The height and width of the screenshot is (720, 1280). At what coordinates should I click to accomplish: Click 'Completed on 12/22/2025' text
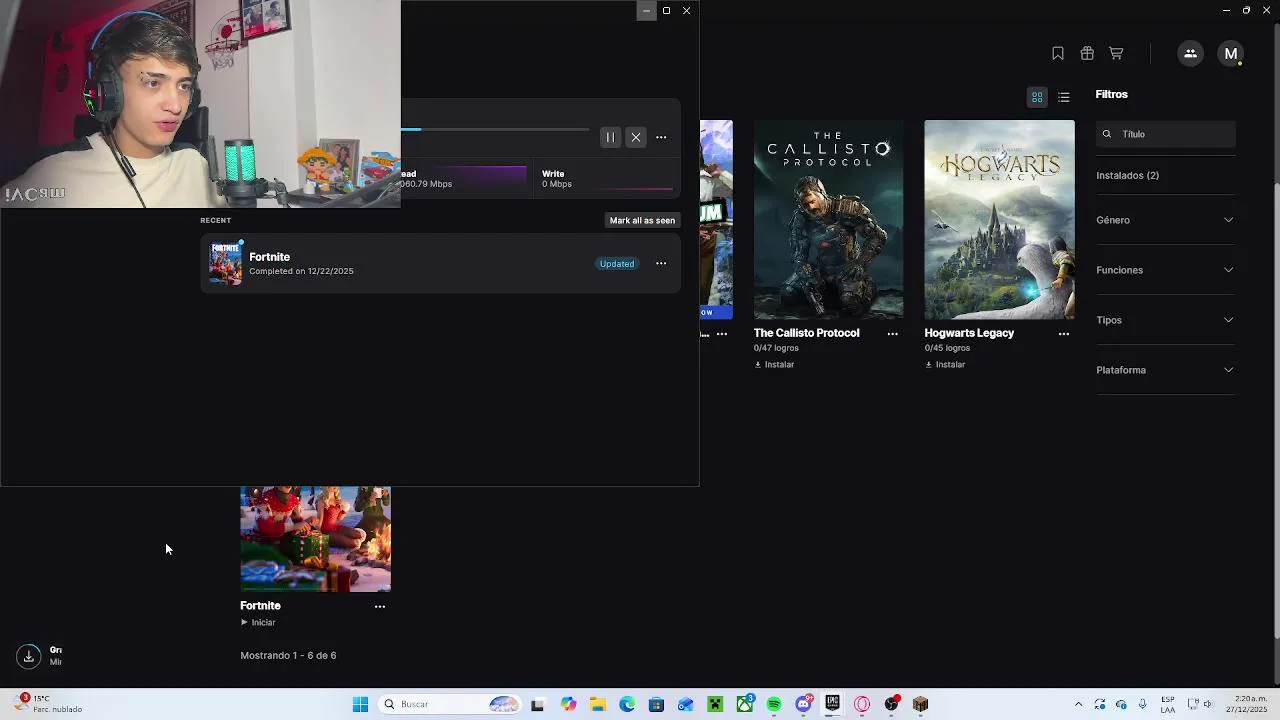coord(301,271)
